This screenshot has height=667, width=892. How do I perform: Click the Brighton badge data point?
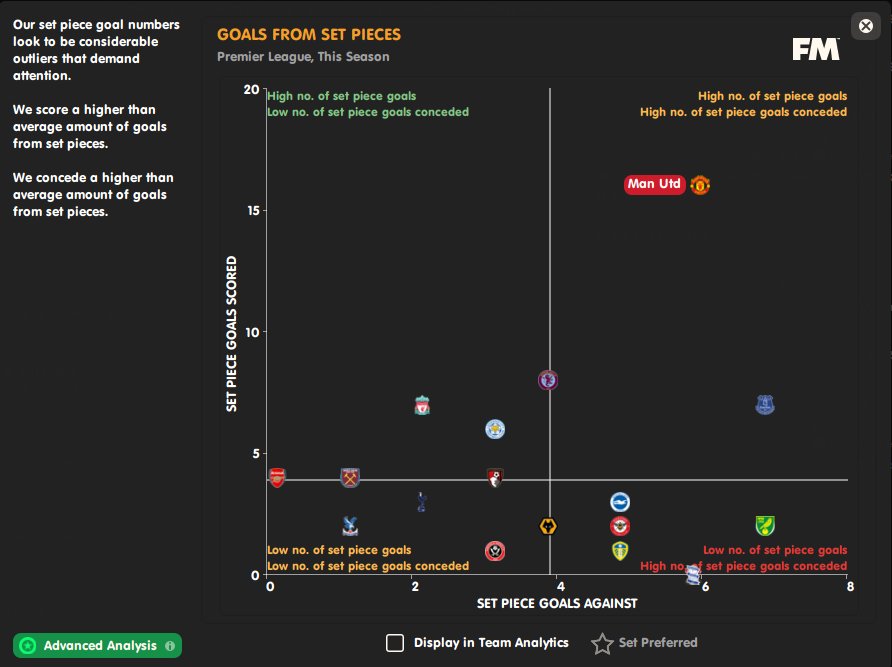click(x=620, y=502)
